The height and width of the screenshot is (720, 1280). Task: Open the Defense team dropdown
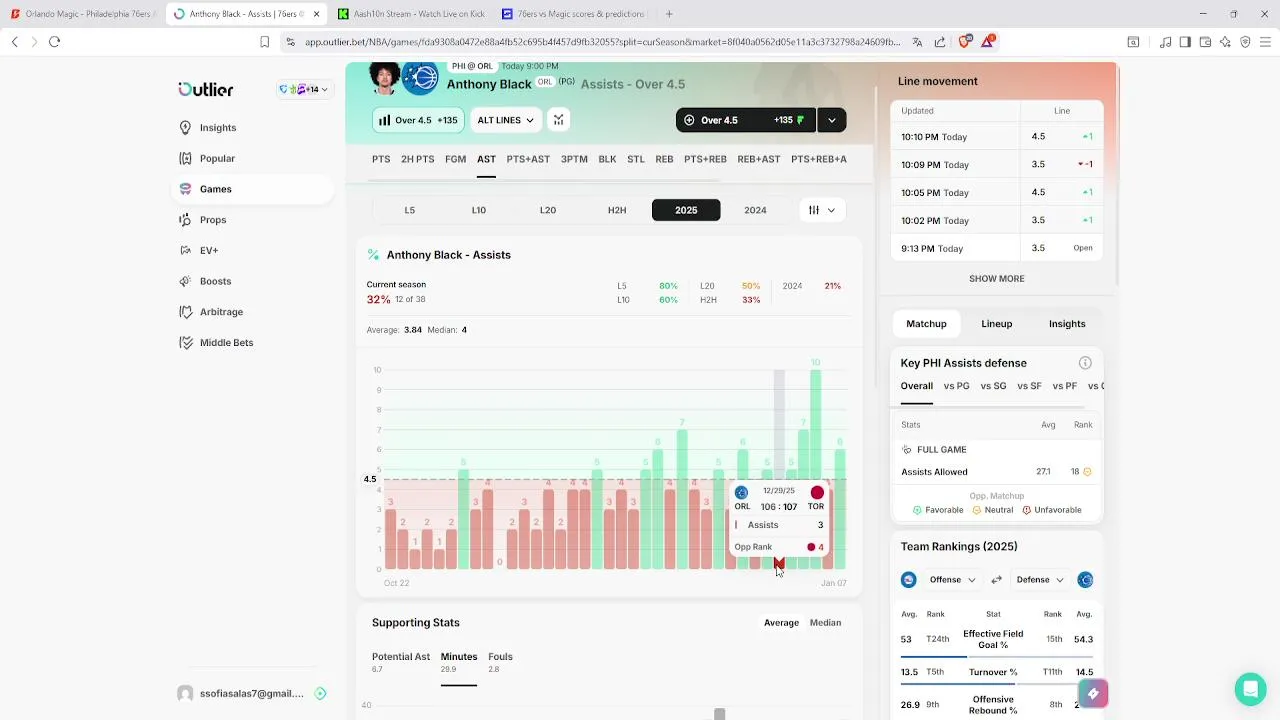1040,580
